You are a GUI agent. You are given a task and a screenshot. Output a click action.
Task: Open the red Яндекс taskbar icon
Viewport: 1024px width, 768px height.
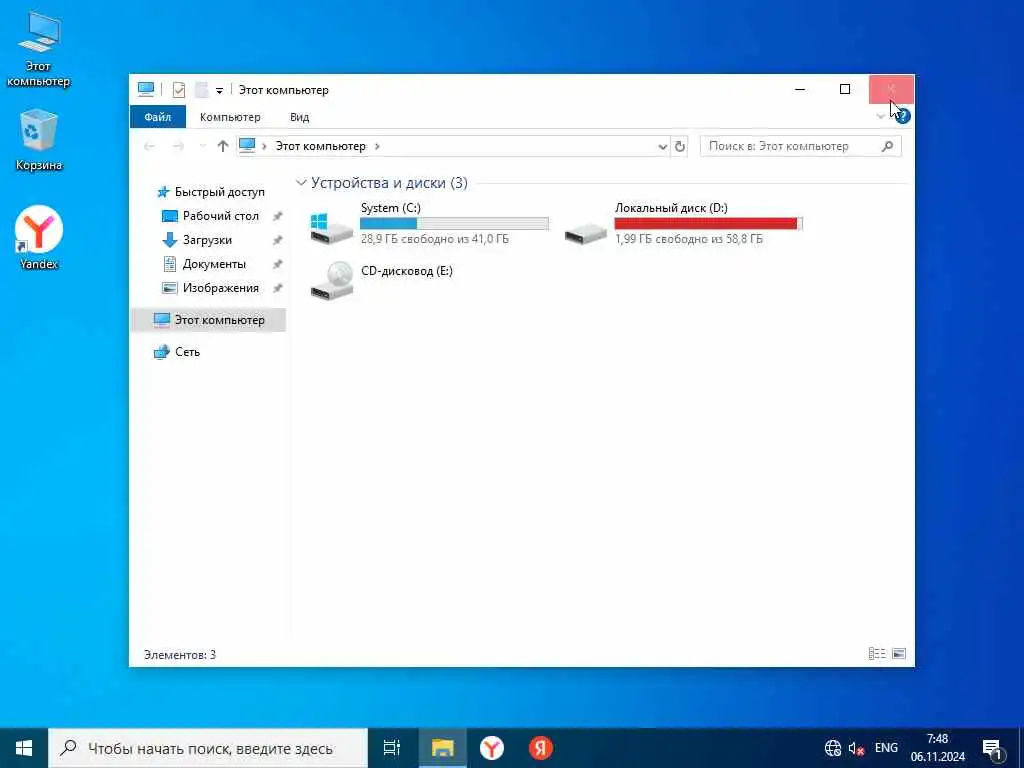click(541, 748)
